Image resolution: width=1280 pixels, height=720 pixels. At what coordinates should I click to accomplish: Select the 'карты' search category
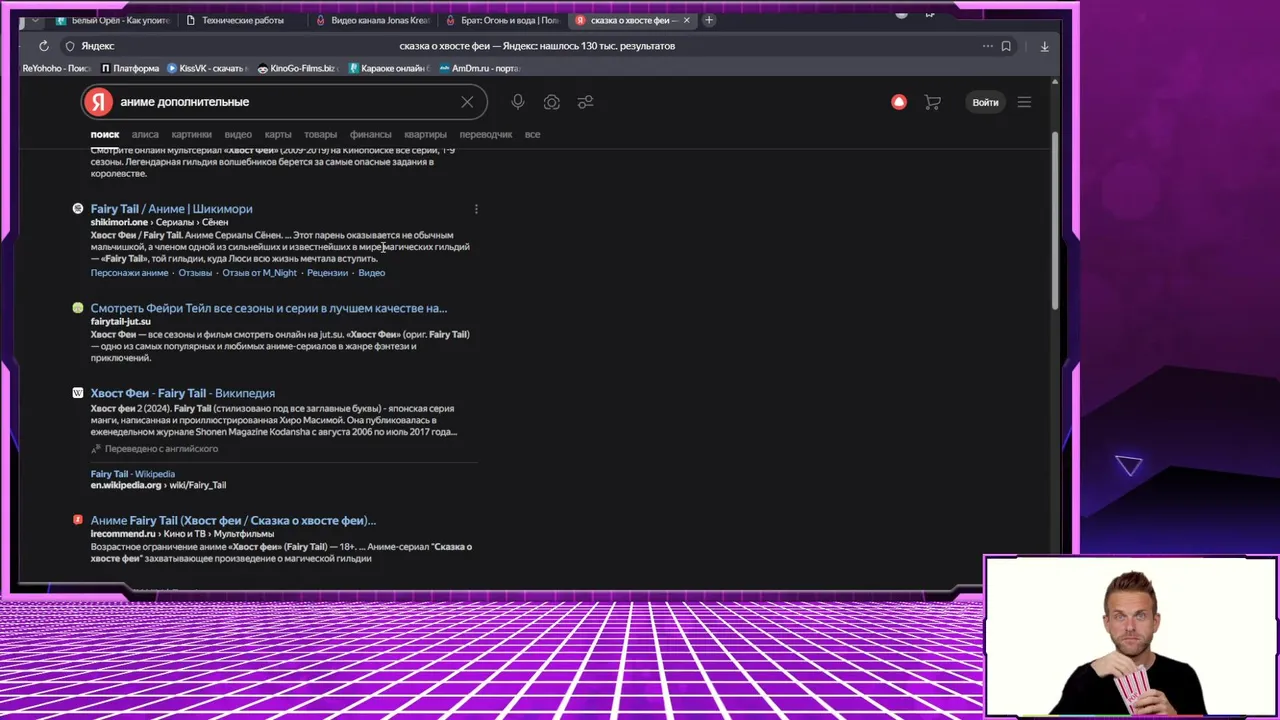[x=278, y=134]
